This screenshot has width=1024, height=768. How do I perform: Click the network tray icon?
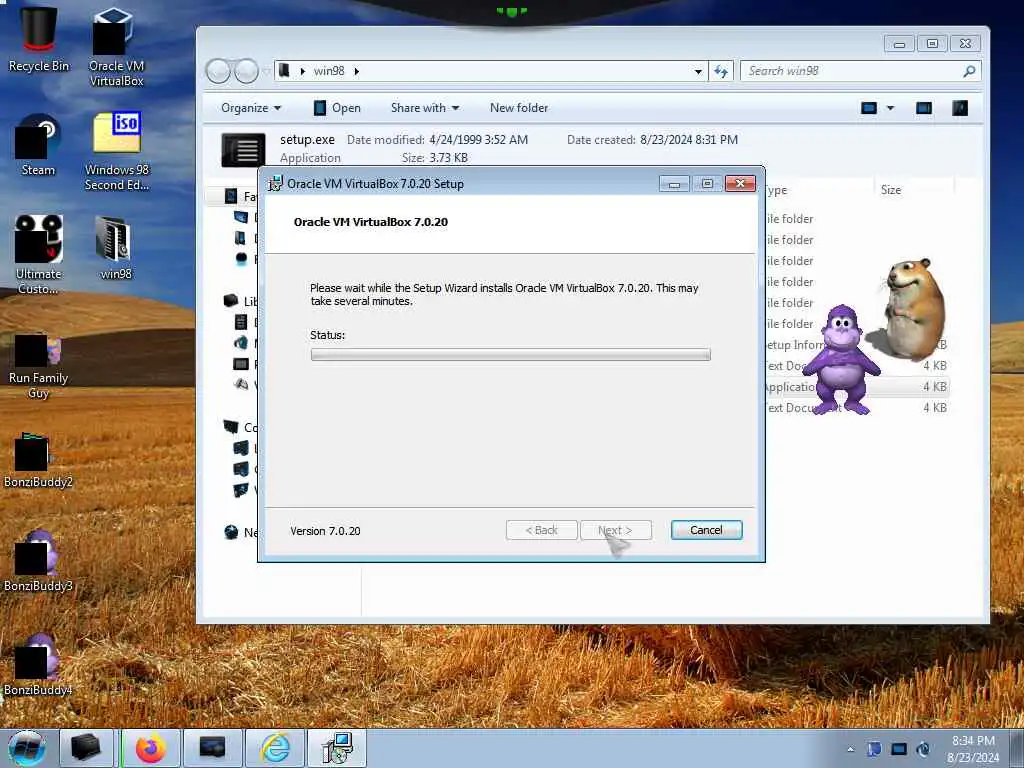click(x=899, y=749)
